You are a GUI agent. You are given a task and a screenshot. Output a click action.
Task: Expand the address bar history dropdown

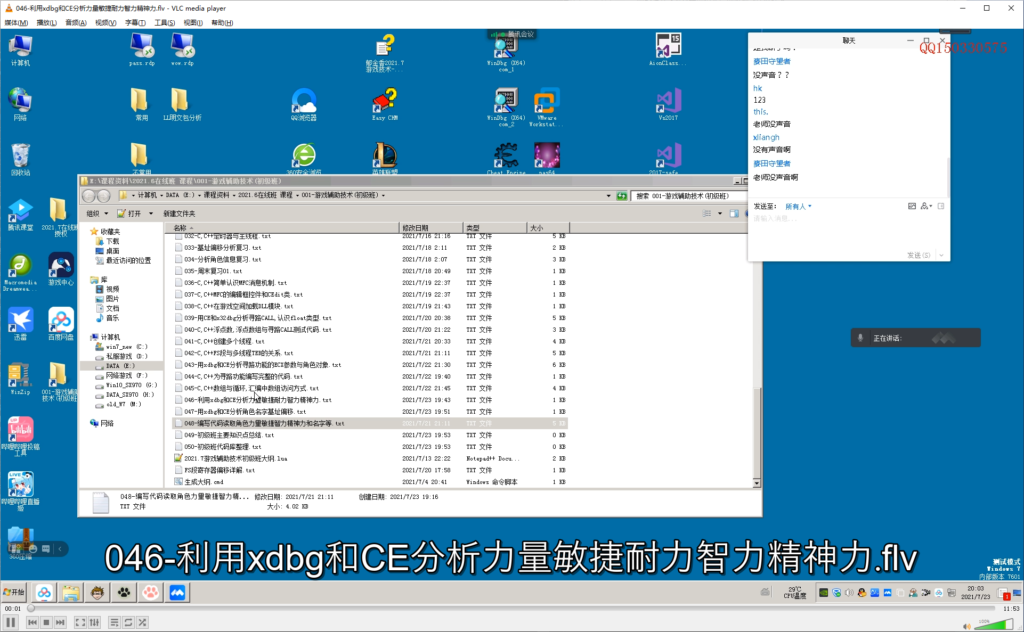609,196
